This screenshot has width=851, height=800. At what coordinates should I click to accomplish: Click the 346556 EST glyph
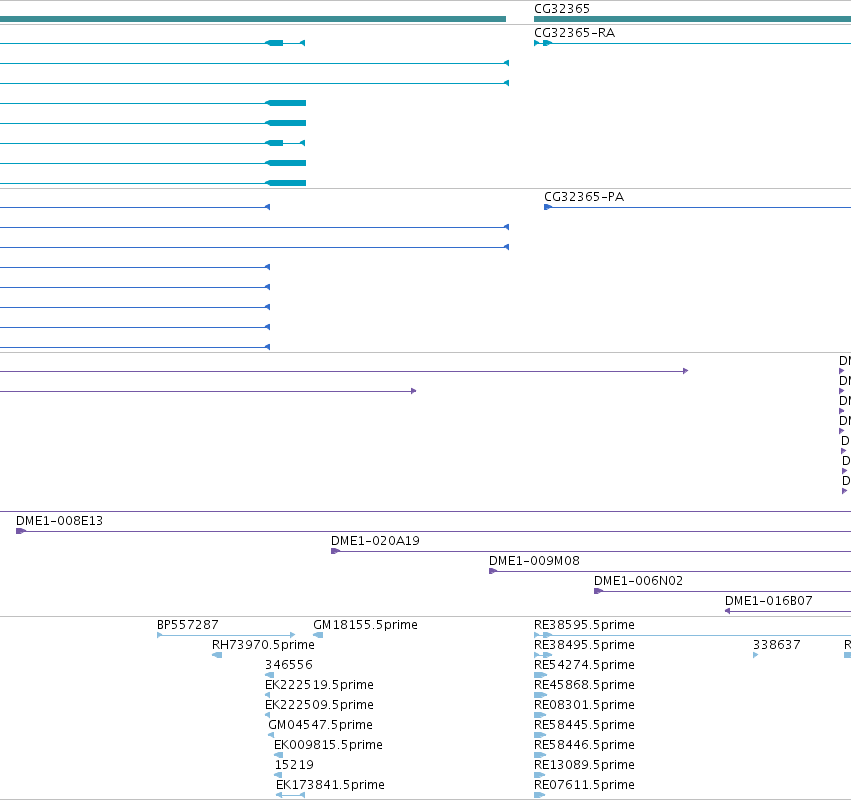tap(269, 676)
